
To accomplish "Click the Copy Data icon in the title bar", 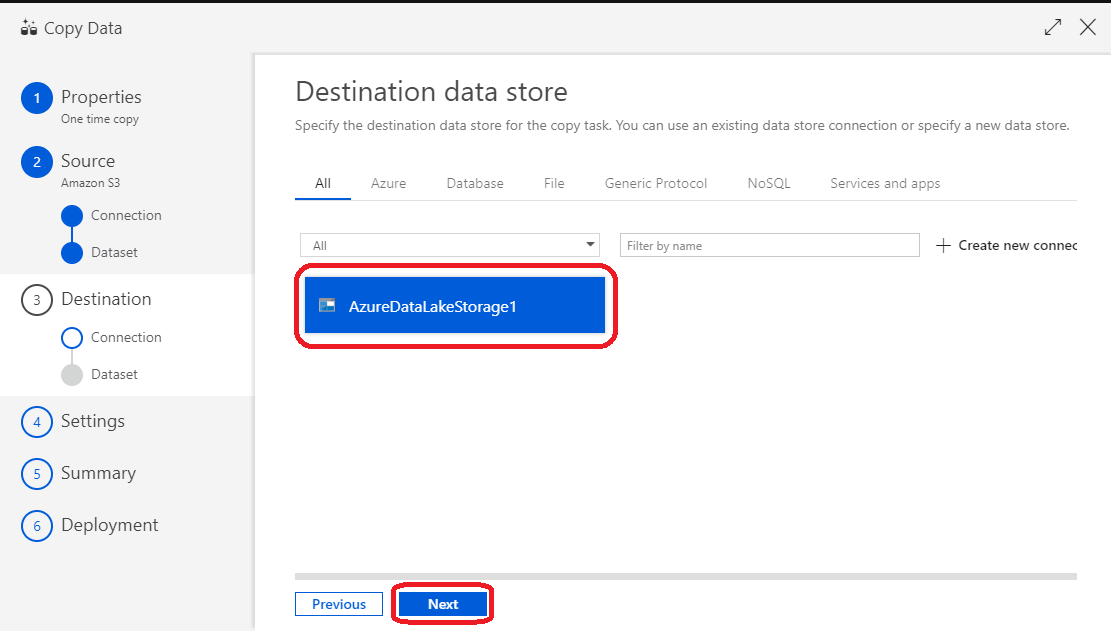I will 27,27.
